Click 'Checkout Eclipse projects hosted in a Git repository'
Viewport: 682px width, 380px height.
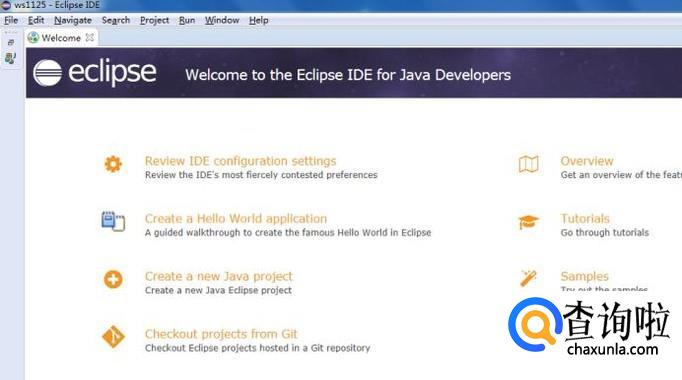[257, 348]
